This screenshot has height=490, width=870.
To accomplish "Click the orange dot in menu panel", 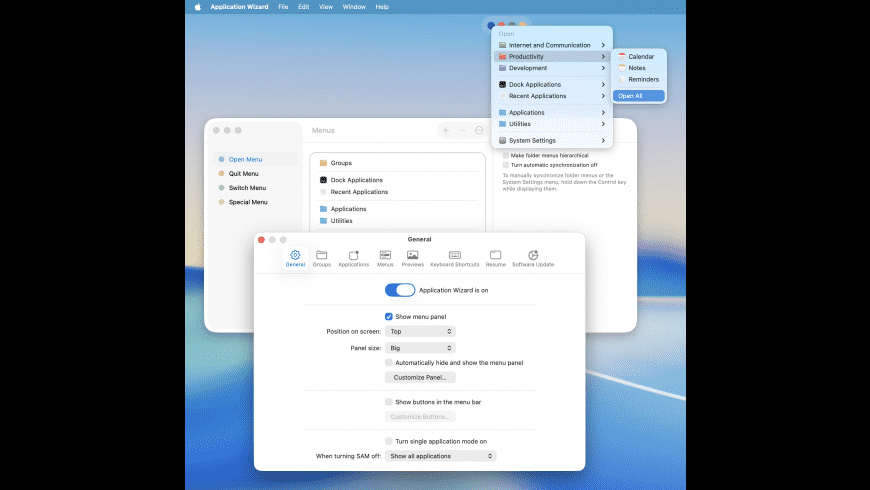I will click(522, 25).
